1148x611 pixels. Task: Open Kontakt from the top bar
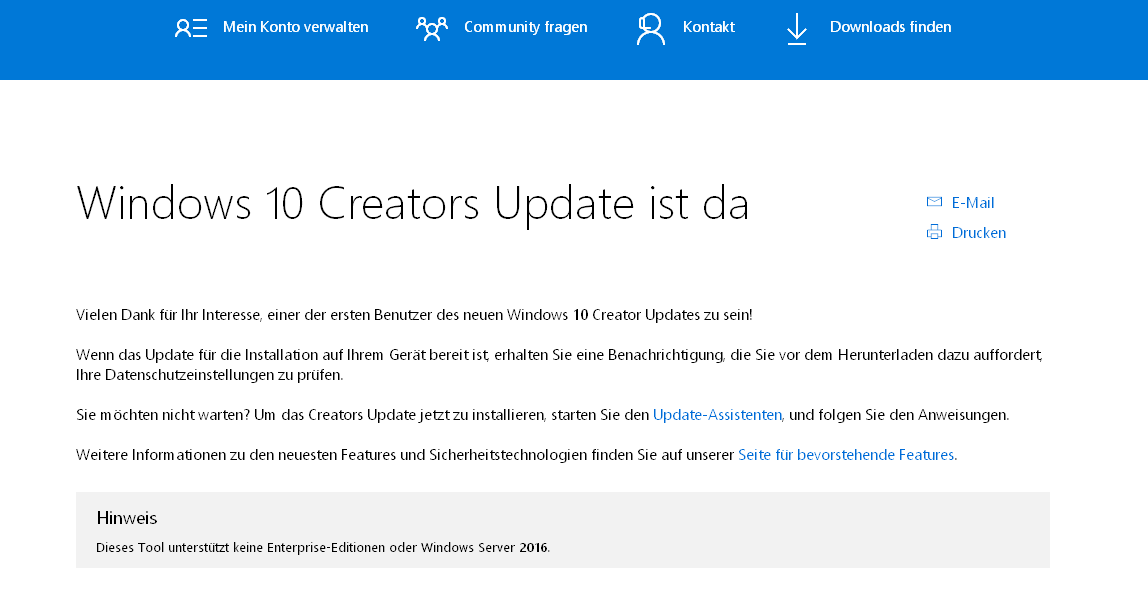point(708,27)
